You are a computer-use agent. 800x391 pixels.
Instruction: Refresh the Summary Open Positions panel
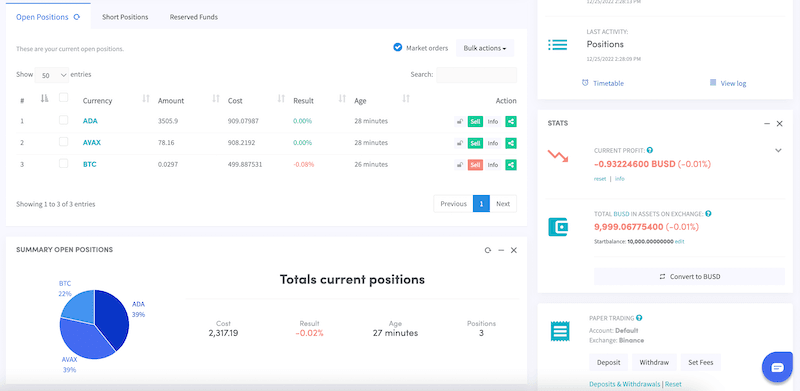tap(488, 250)
